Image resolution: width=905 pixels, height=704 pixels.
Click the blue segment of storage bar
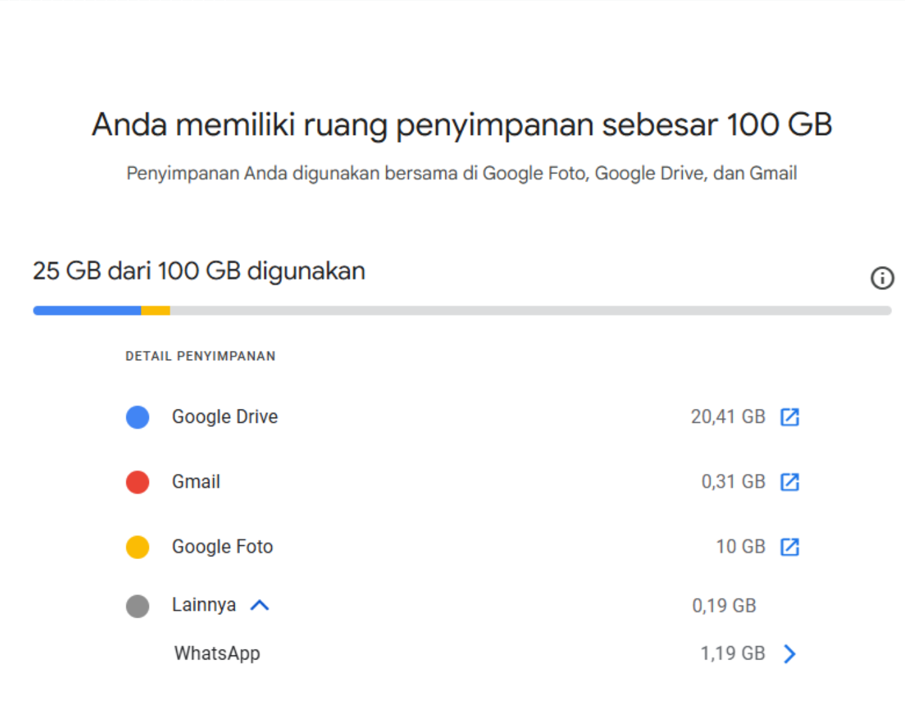[87, 311]
